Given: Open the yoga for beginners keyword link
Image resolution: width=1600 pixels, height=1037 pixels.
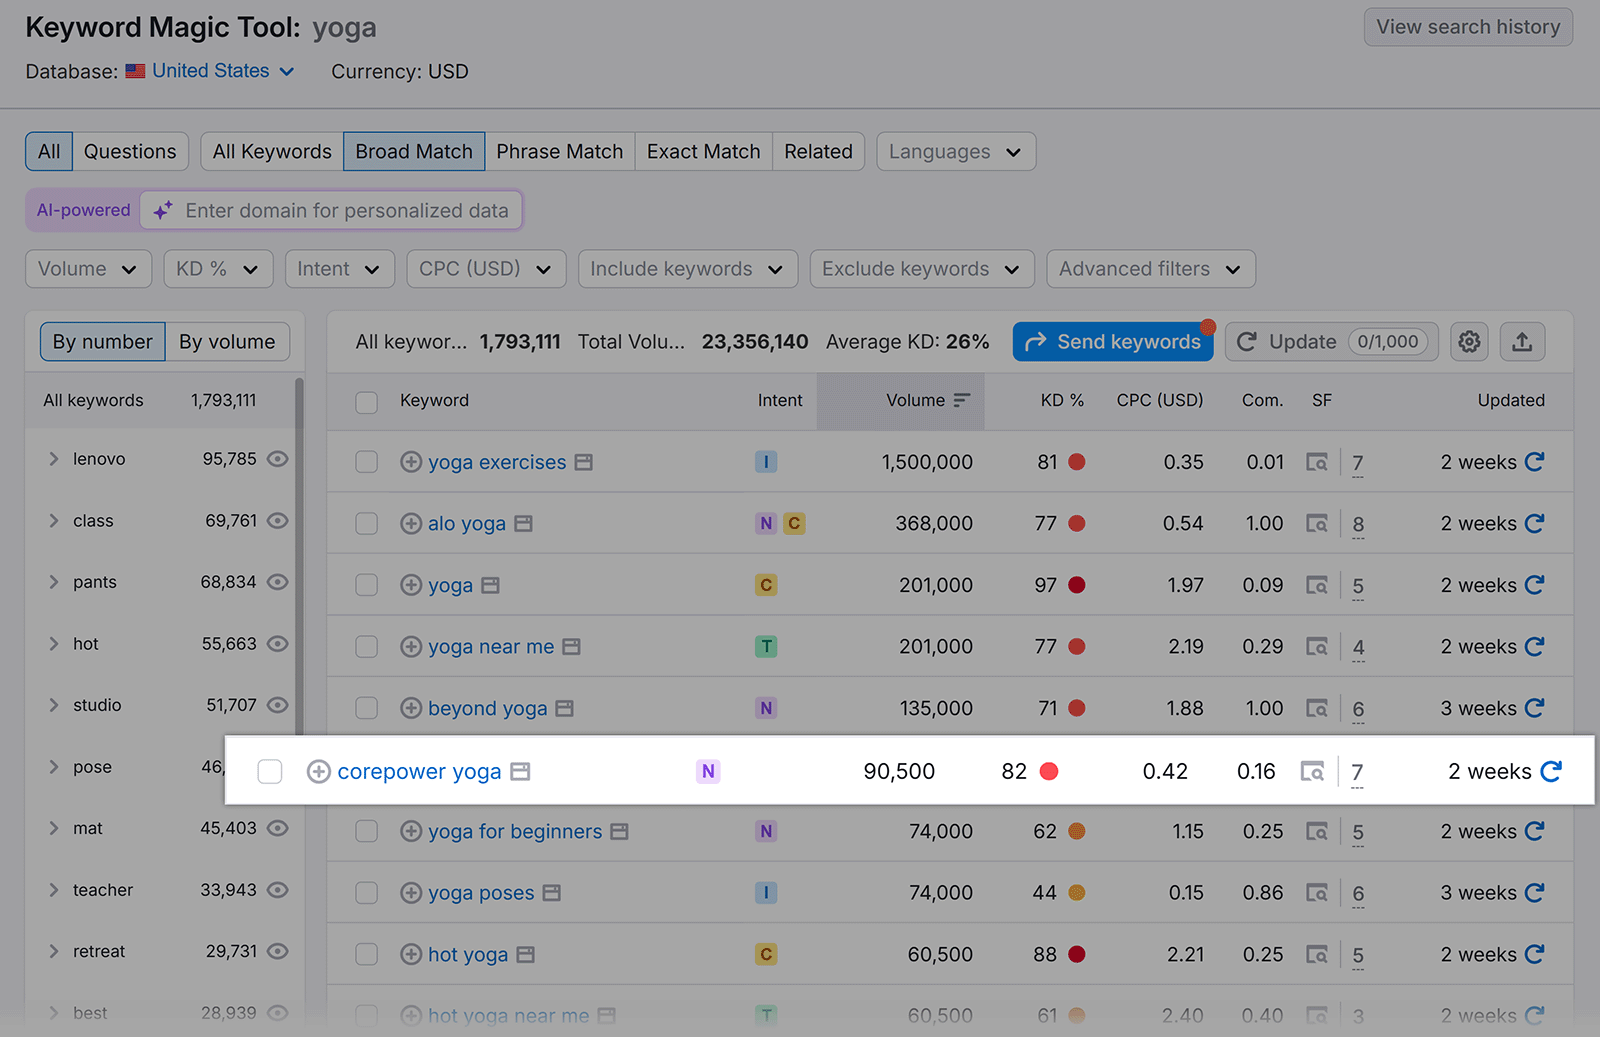Looking at the screenshot, I should (x=514, y=831).
